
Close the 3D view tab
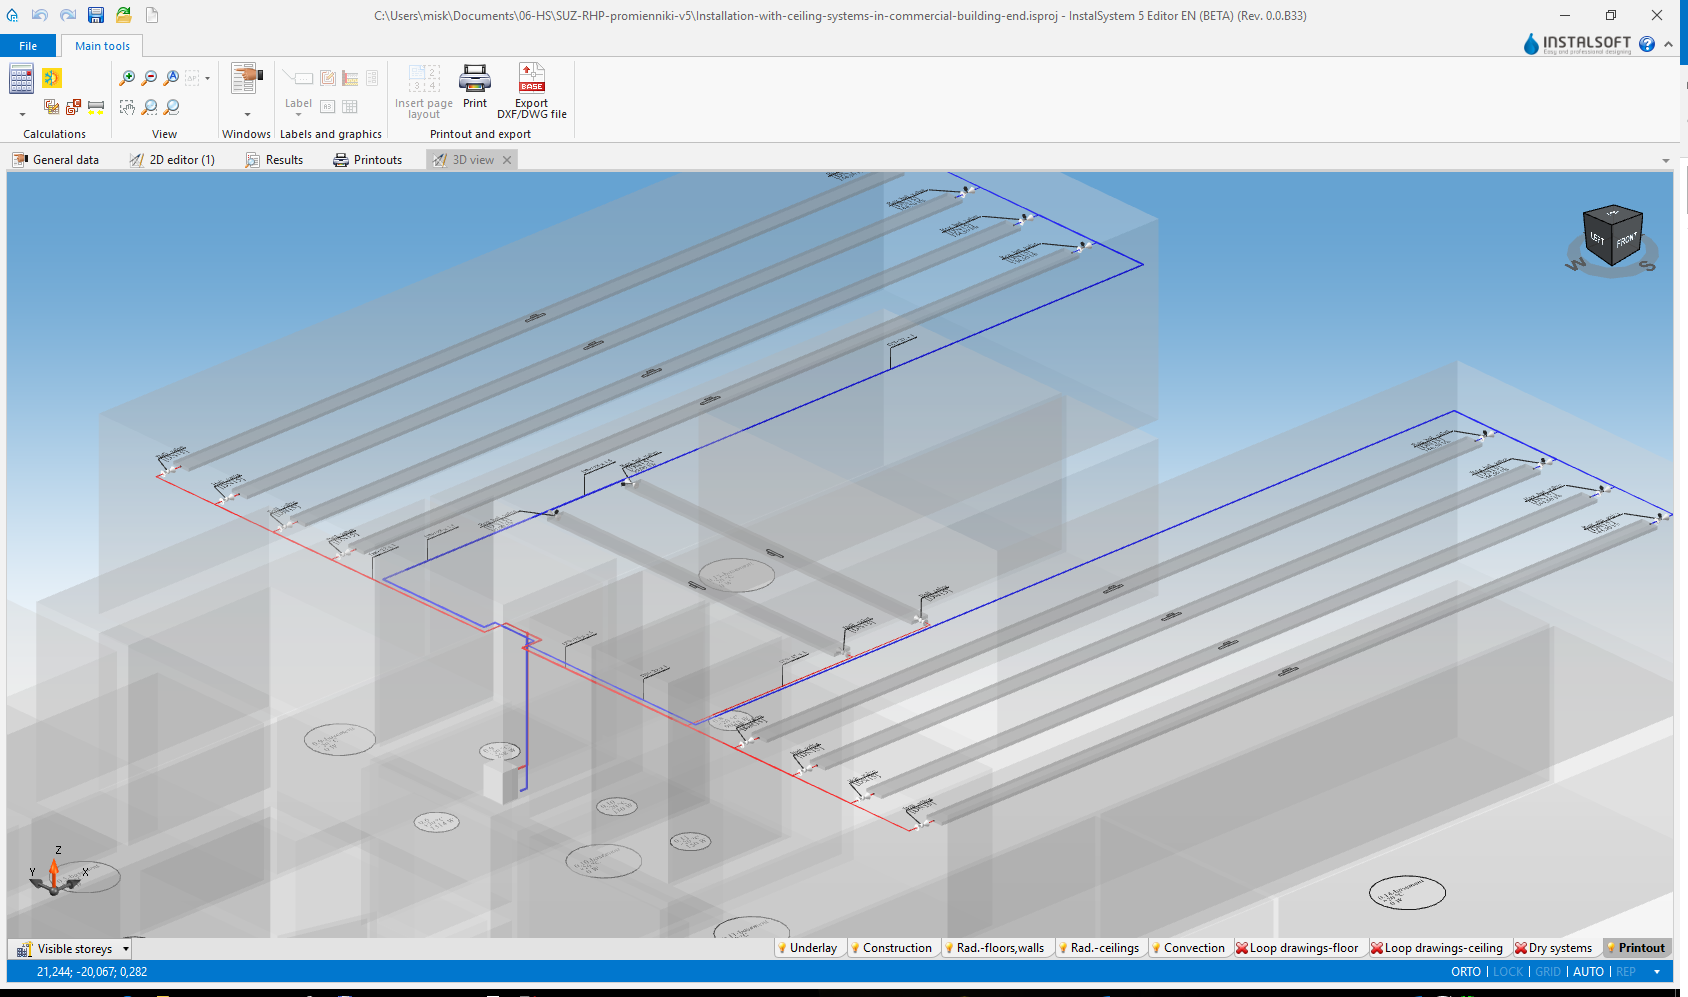[x=507, y=160]
